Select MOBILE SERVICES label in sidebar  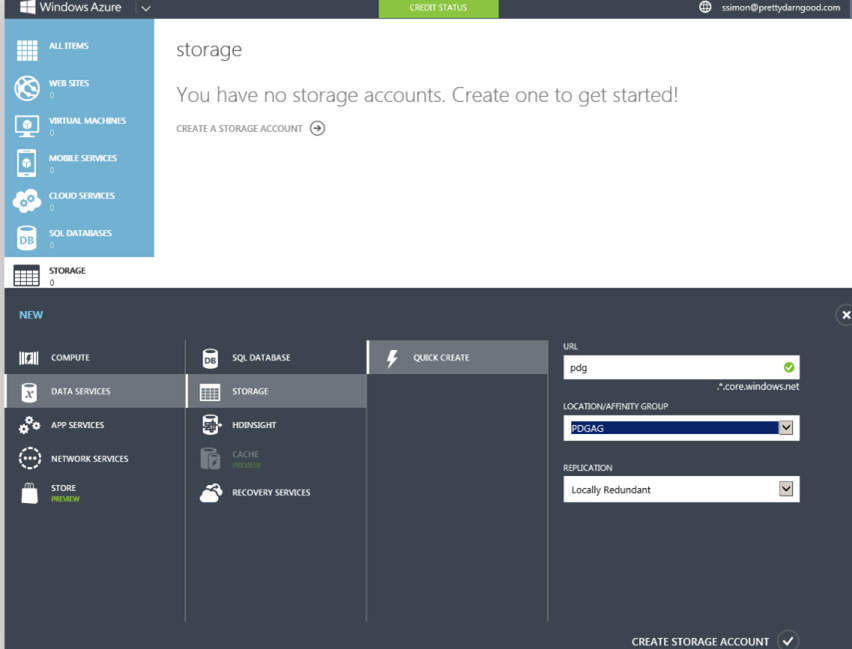pos(83,158)
